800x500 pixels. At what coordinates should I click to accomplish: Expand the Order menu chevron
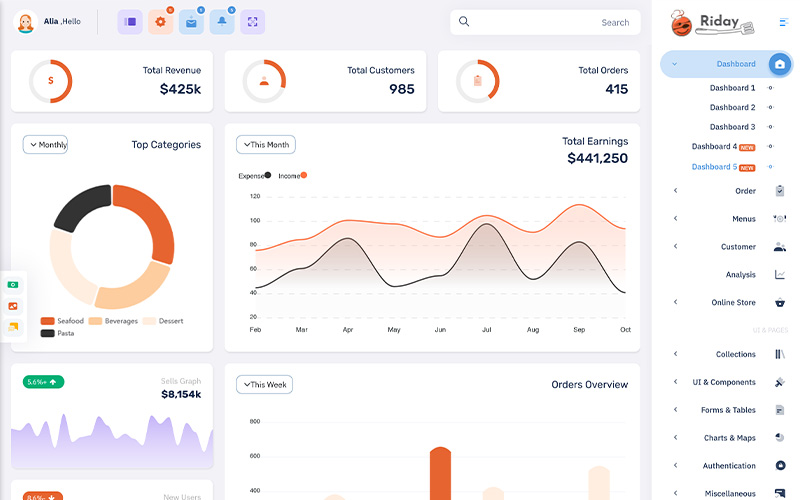tap(676, 190)
